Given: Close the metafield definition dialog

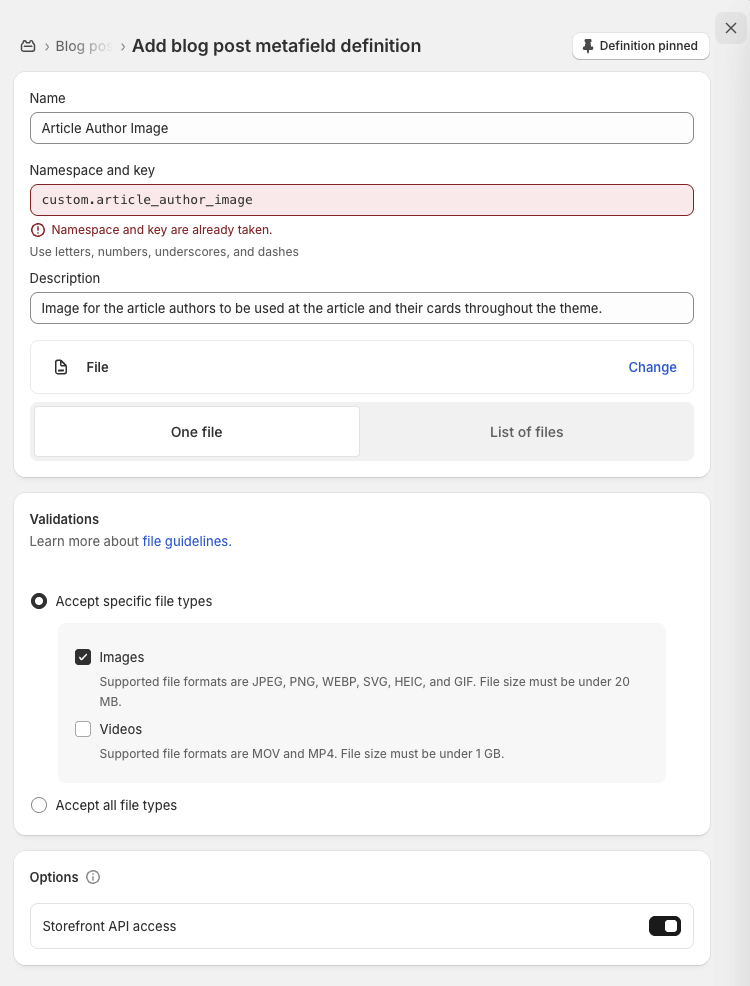Looking at the screenshot, I should tap(731, 28).
